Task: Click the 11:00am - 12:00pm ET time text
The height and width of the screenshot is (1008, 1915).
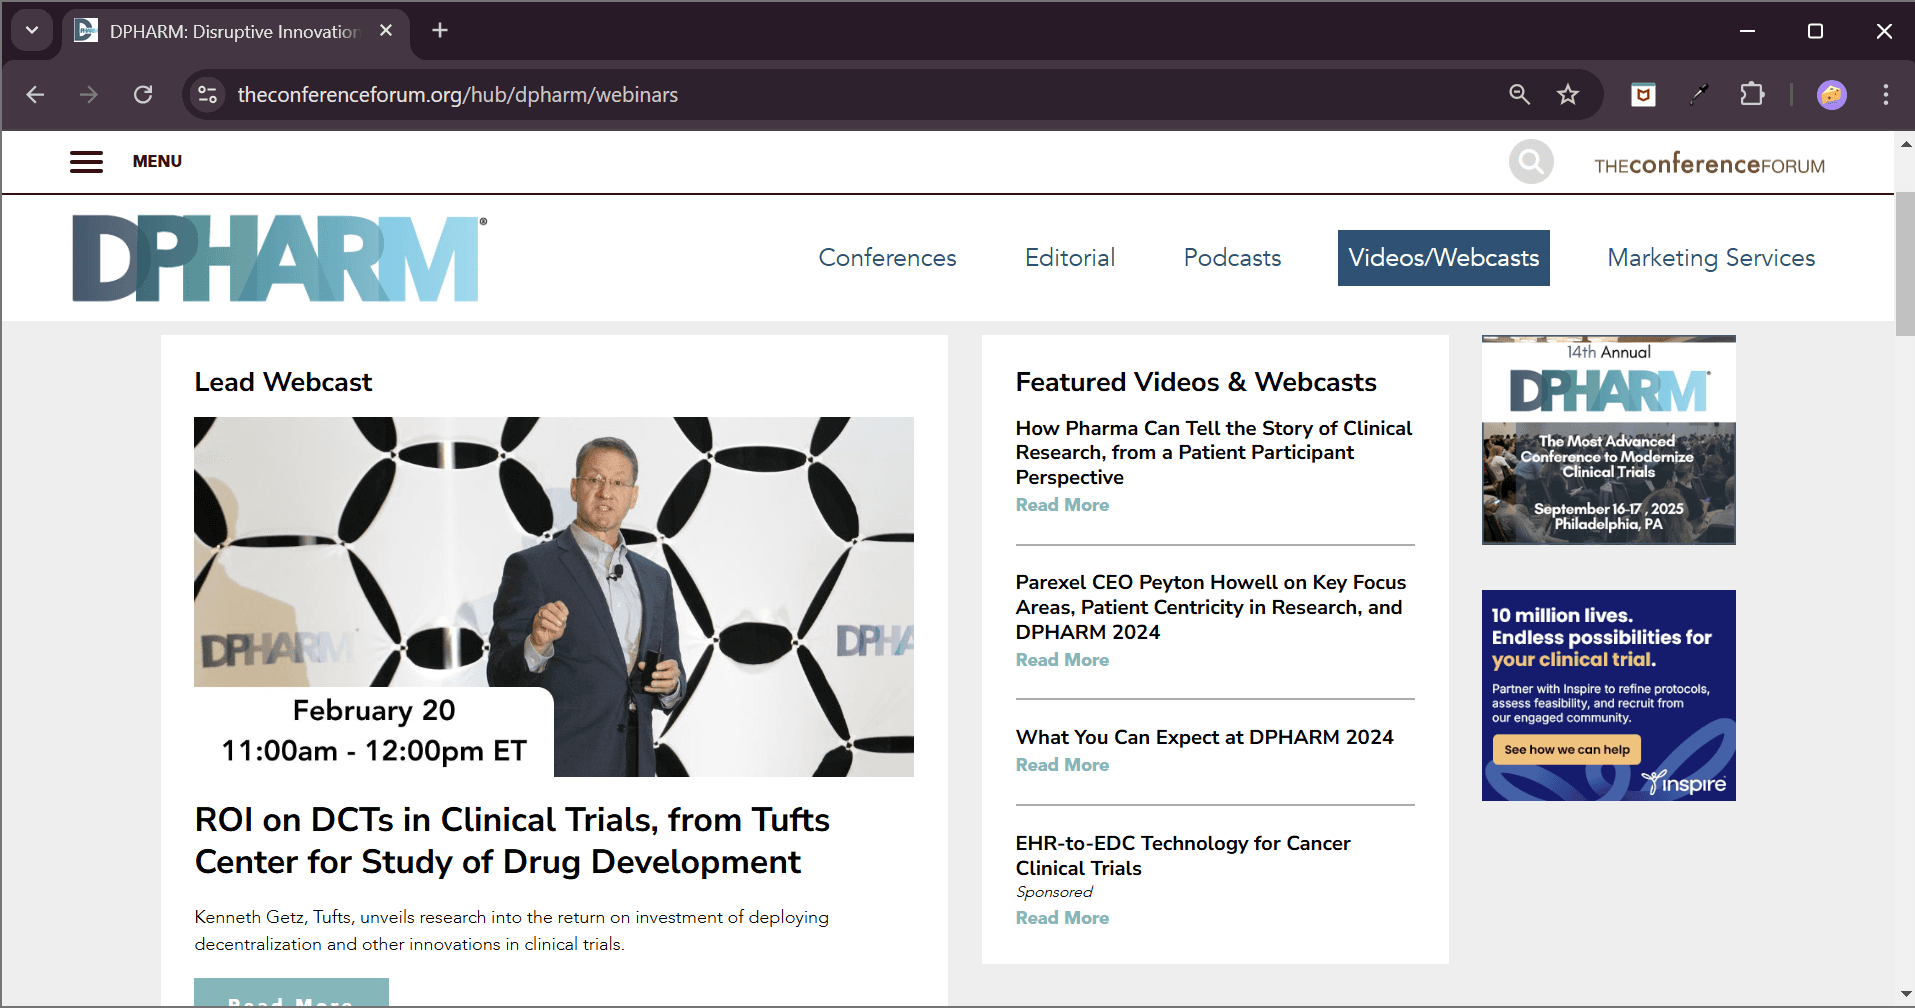Action: 374,751
